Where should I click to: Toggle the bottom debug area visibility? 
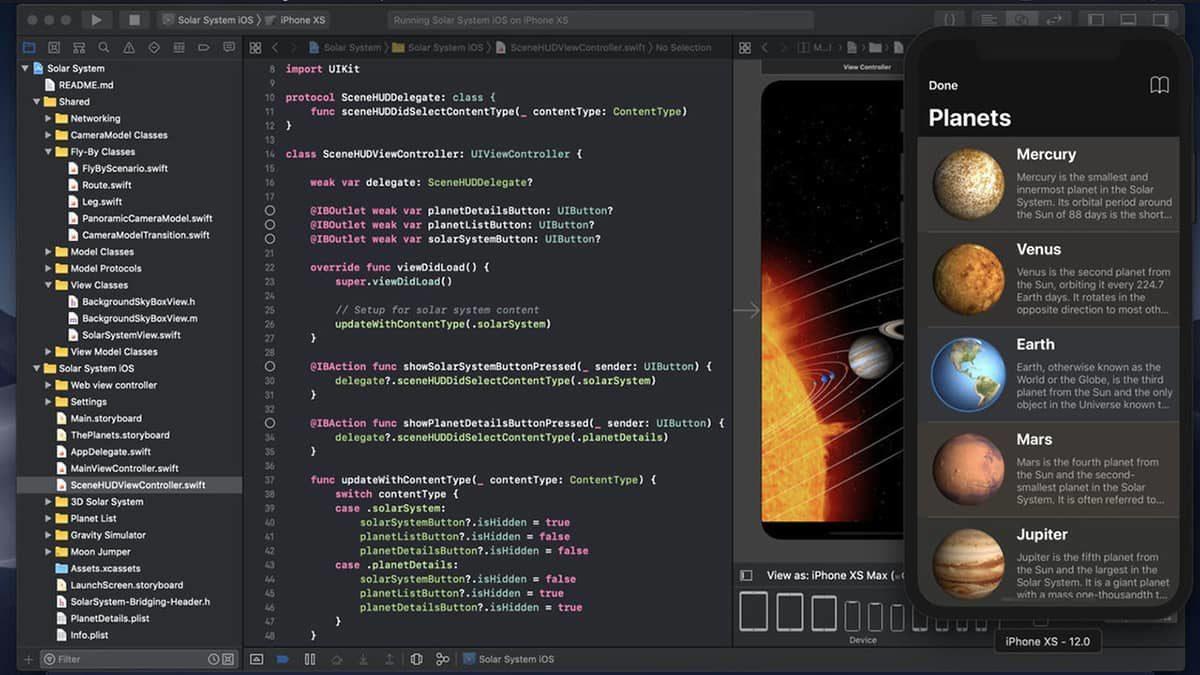click(x=1128, y=19)
